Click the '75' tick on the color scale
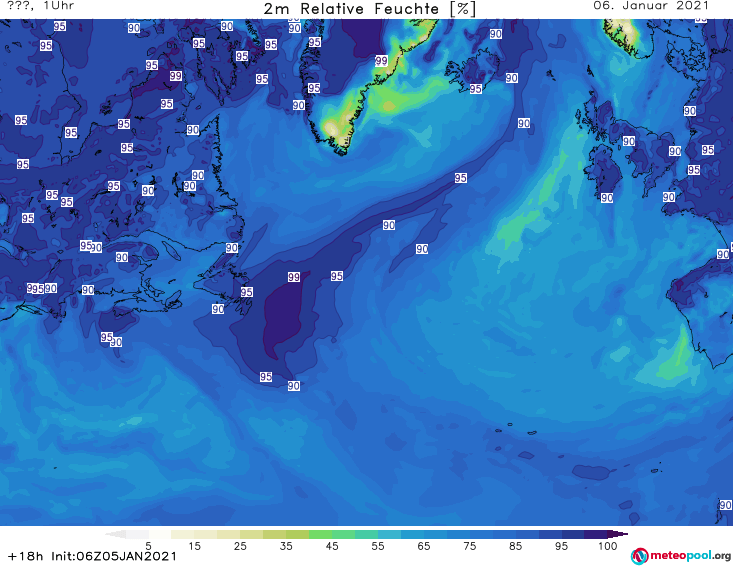Image resolution: width=733 pixels, height=566 pixels. coord(469,546)
